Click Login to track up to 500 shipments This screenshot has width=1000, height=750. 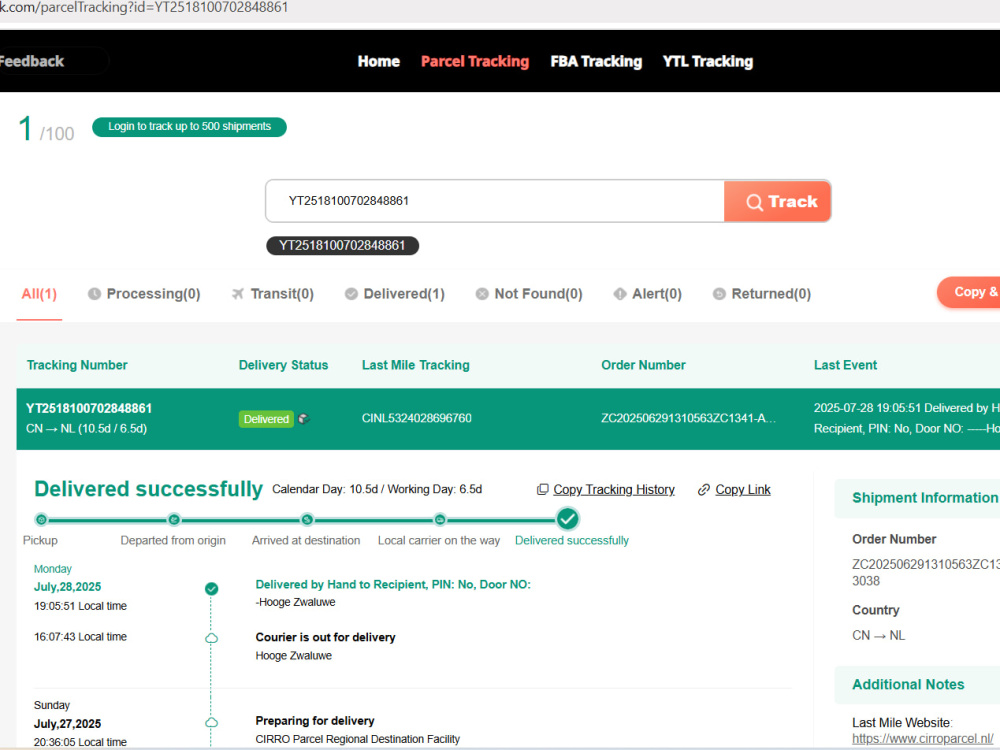(x=189, y=127)
